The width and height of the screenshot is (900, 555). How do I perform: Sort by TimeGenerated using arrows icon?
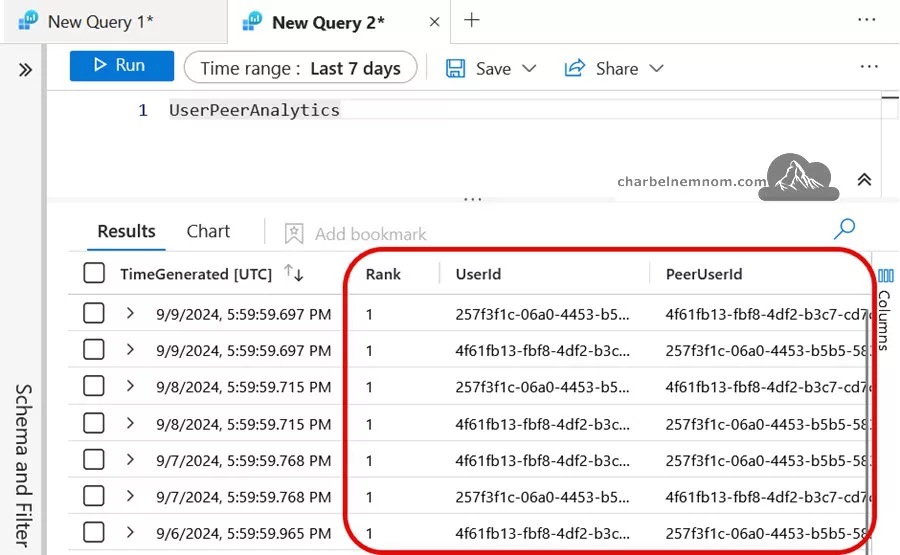[x=293, y=273]
